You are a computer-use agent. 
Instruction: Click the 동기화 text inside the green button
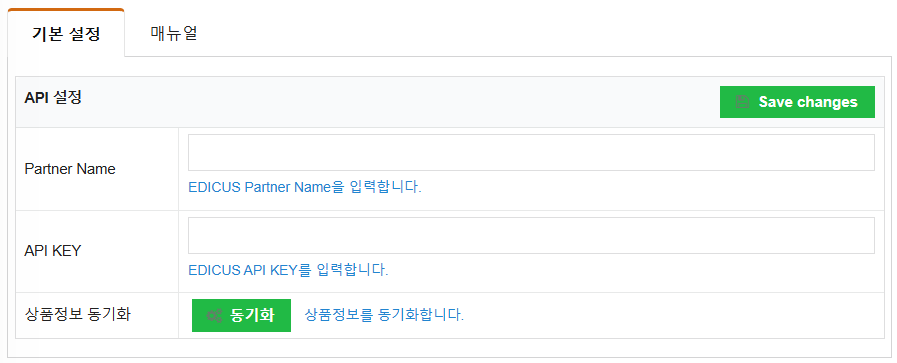point(252,316)
